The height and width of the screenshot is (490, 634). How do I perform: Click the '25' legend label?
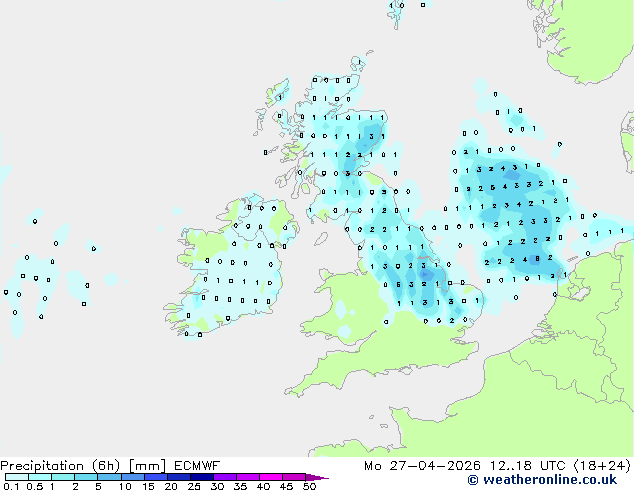click(194, 486)
